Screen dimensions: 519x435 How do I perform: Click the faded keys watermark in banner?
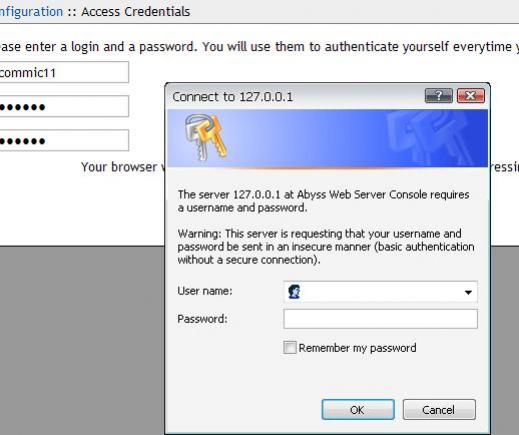coord(433,137)
